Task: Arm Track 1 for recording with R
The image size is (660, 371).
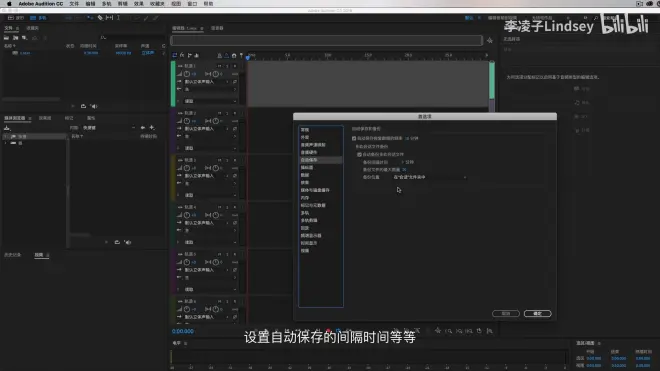Action: pyautogui.click(x=235, y=66)
